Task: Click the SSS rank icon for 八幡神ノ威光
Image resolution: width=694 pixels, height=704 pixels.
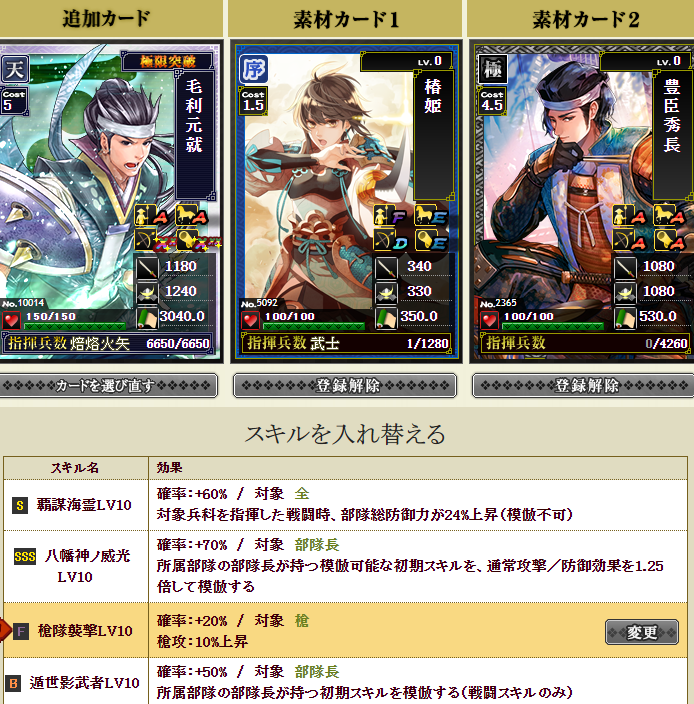Action: [x=25, y=557]
